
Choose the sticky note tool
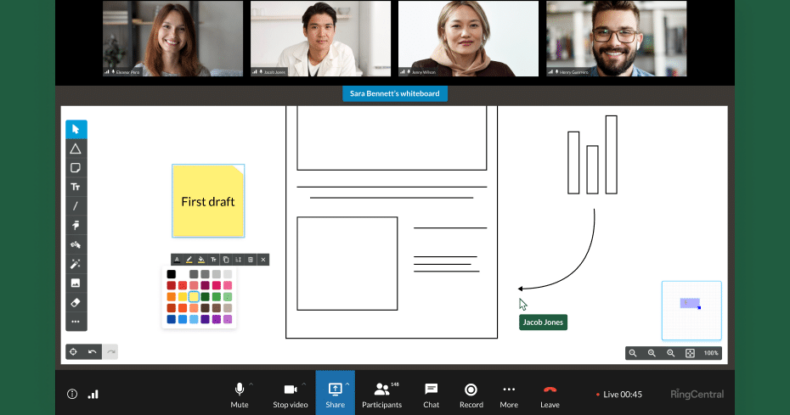(76, 167)
